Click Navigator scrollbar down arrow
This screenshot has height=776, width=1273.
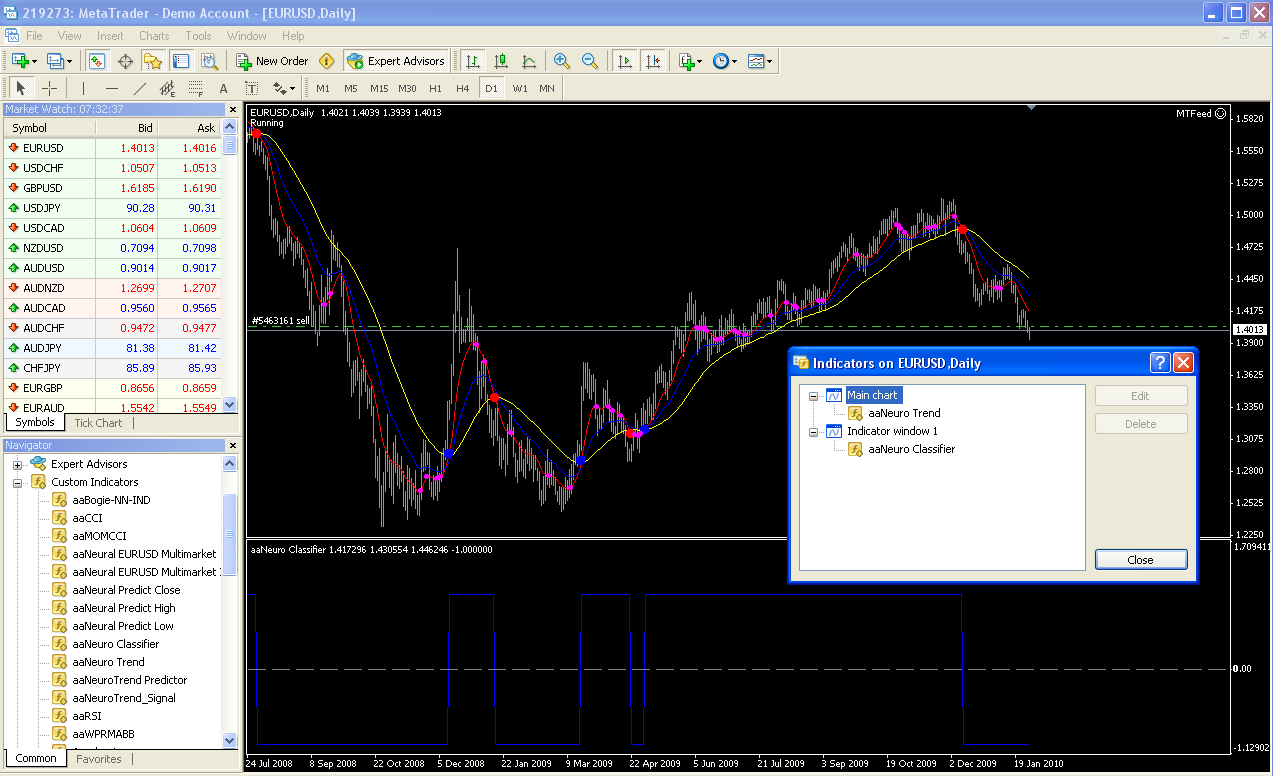click(x=230, y=741)
